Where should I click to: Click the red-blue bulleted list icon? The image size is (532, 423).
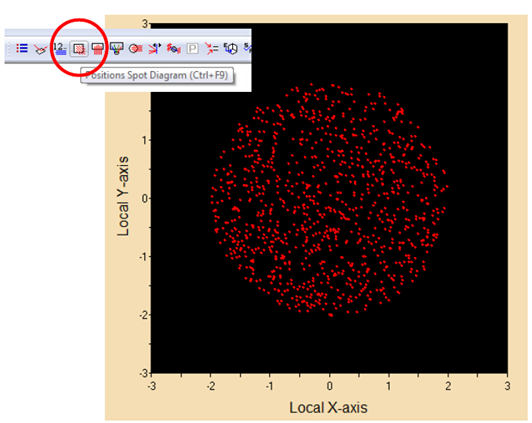[22, 48]
